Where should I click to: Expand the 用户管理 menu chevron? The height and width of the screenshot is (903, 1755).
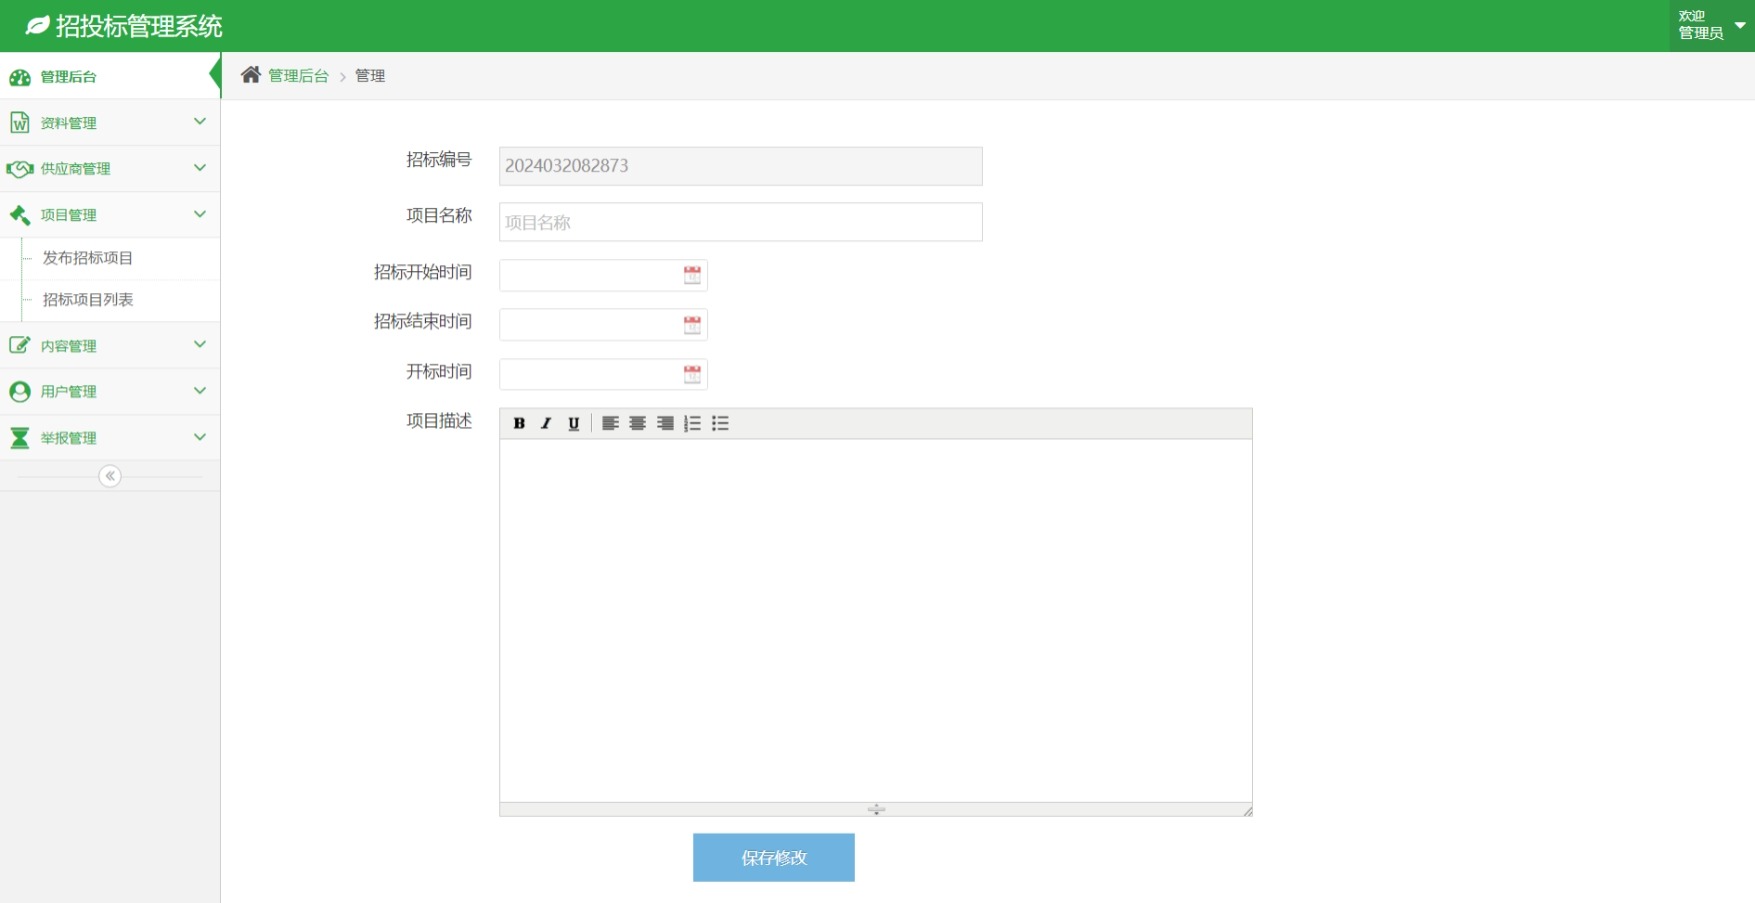click(200, 390)
